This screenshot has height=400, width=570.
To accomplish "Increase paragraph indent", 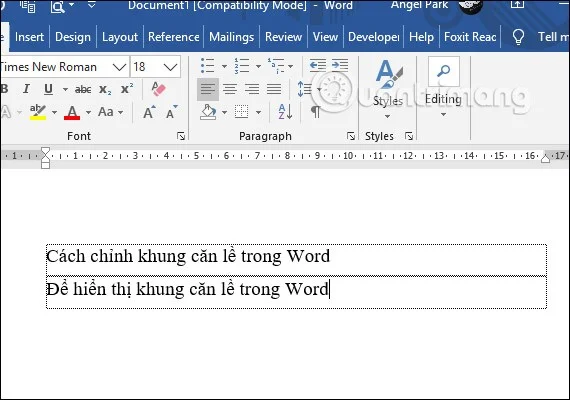I will [340, 65].
